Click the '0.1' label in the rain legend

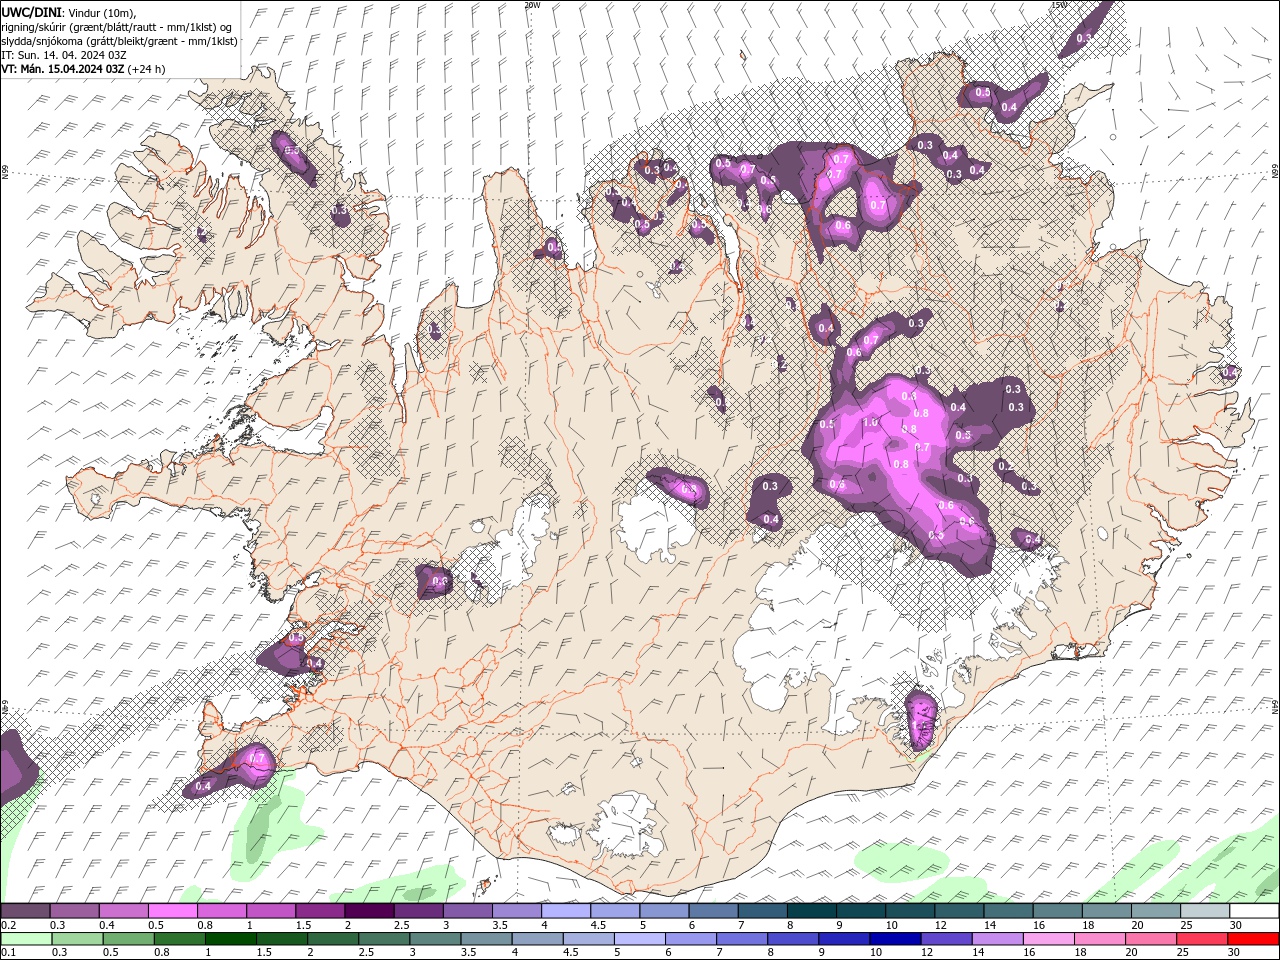click(x=8, y=953)
